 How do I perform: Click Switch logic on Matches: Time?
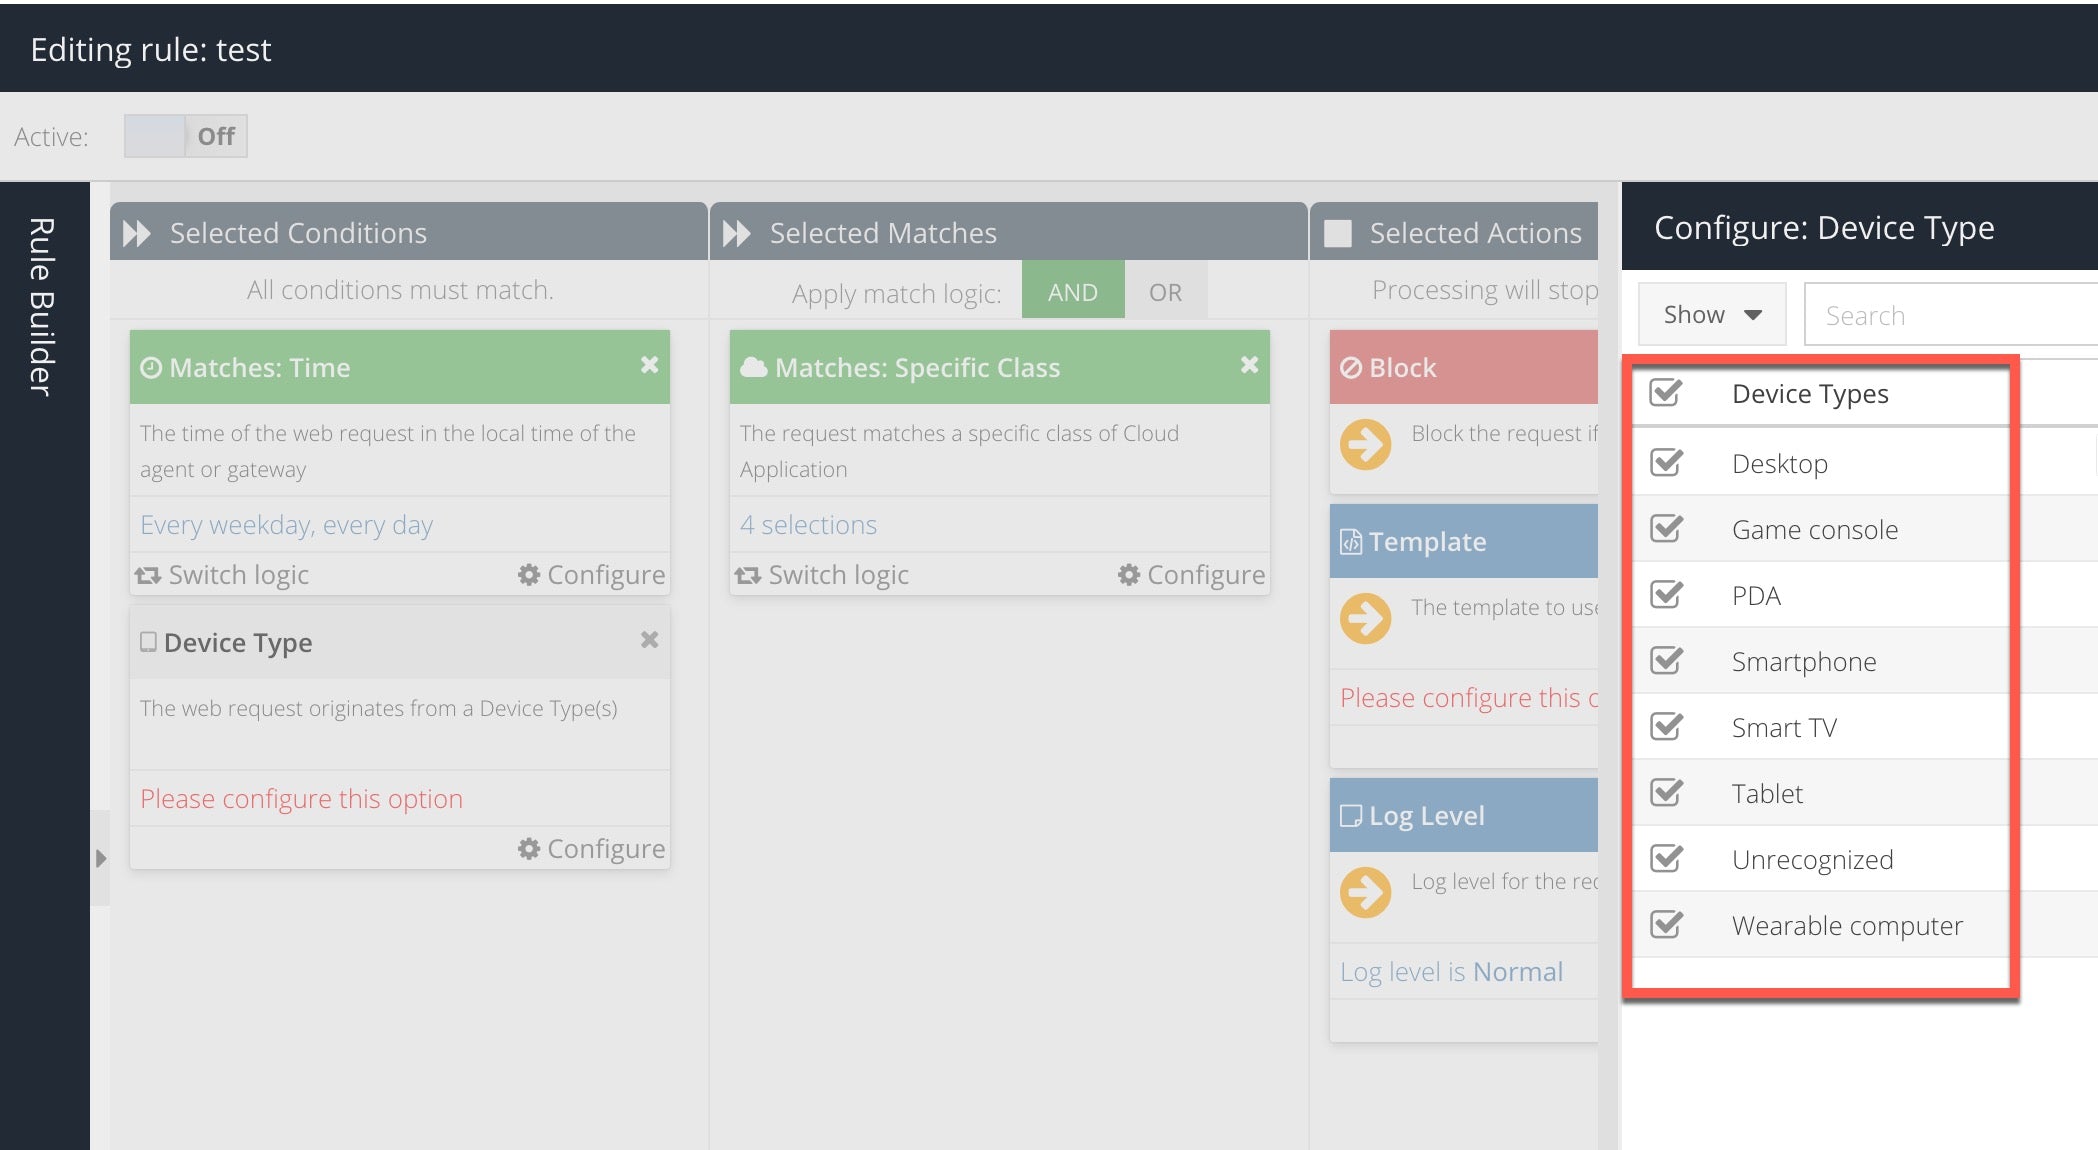(x=223, y=575)
